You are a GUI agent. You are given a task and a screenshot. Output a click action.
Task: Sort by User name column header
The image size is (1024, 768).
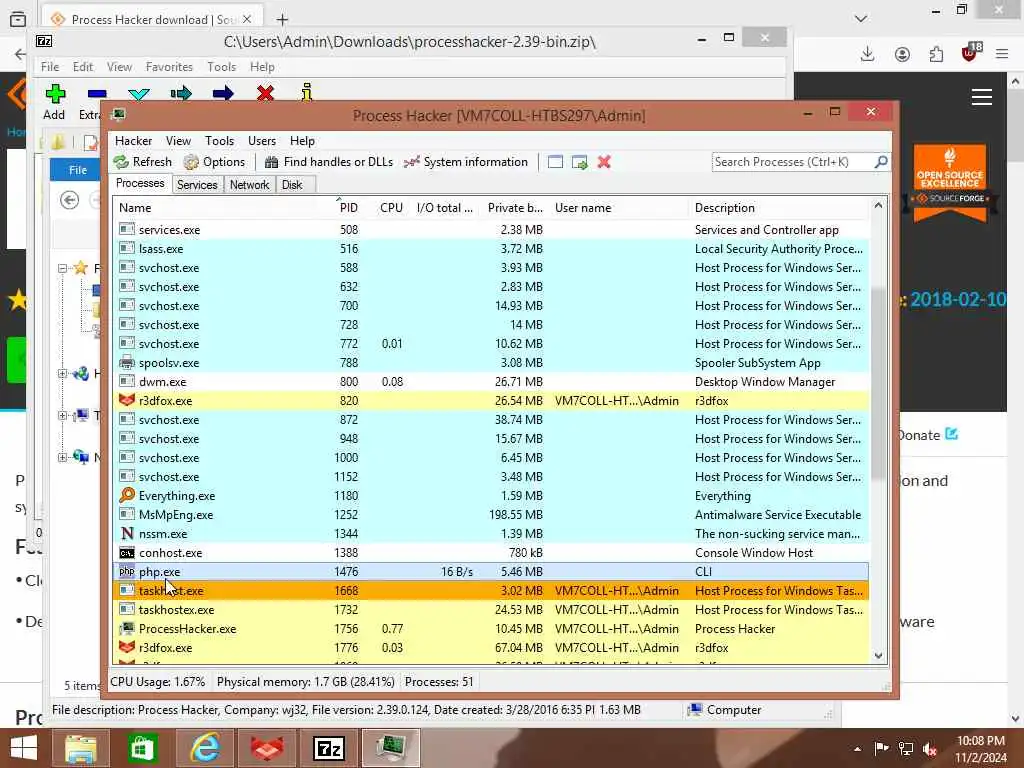tap(583, 208)
